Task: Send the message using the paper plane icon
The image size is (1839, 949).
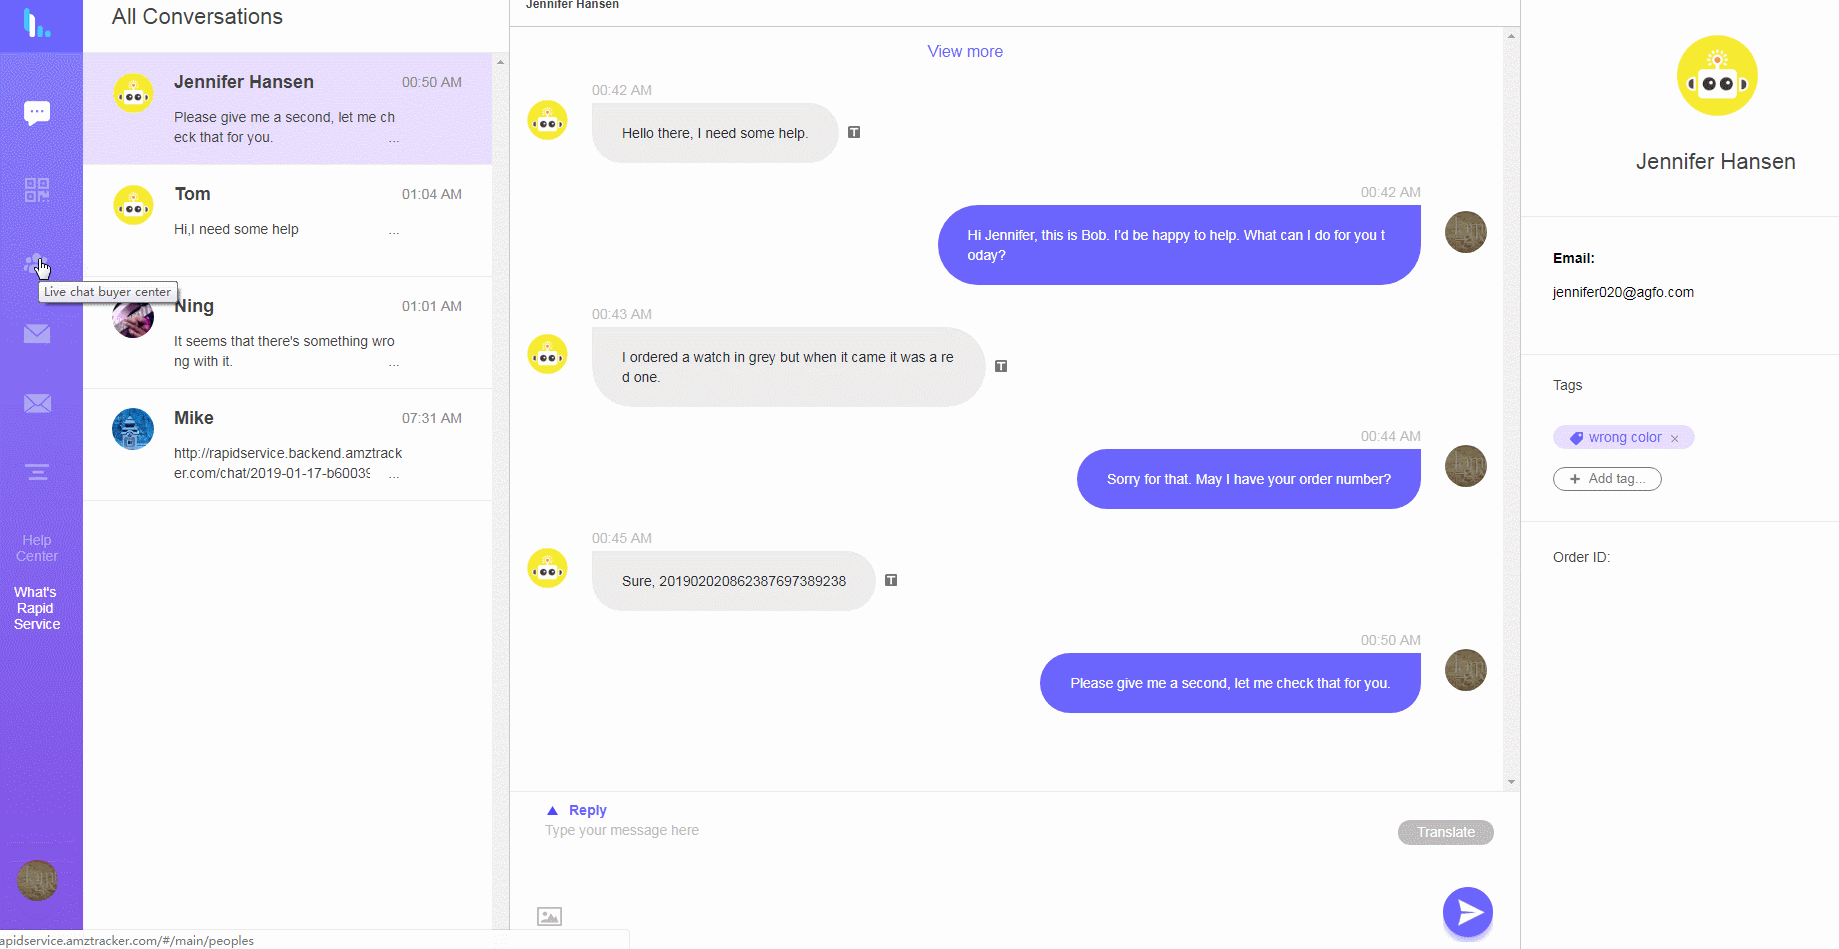Action: point(1467,912)
